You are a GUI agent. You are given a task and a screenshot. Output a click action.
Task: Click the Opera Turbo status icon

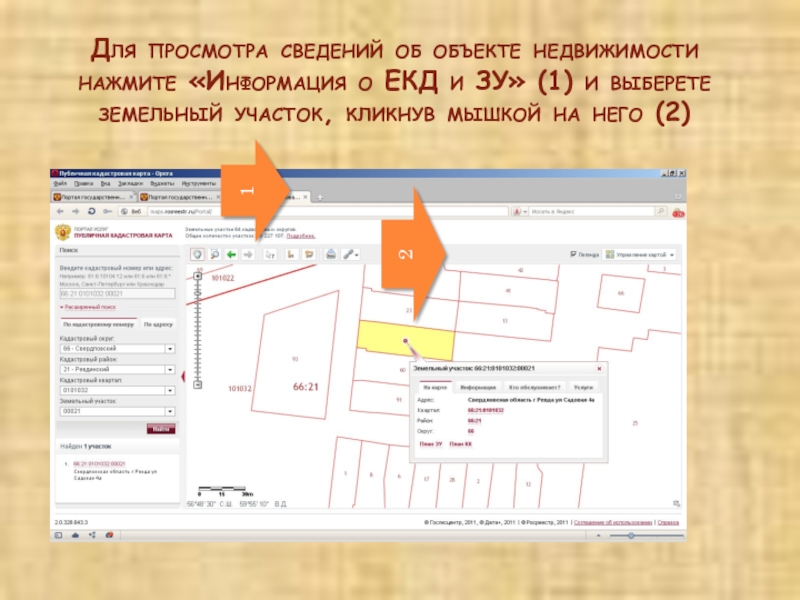coord(109,535)
